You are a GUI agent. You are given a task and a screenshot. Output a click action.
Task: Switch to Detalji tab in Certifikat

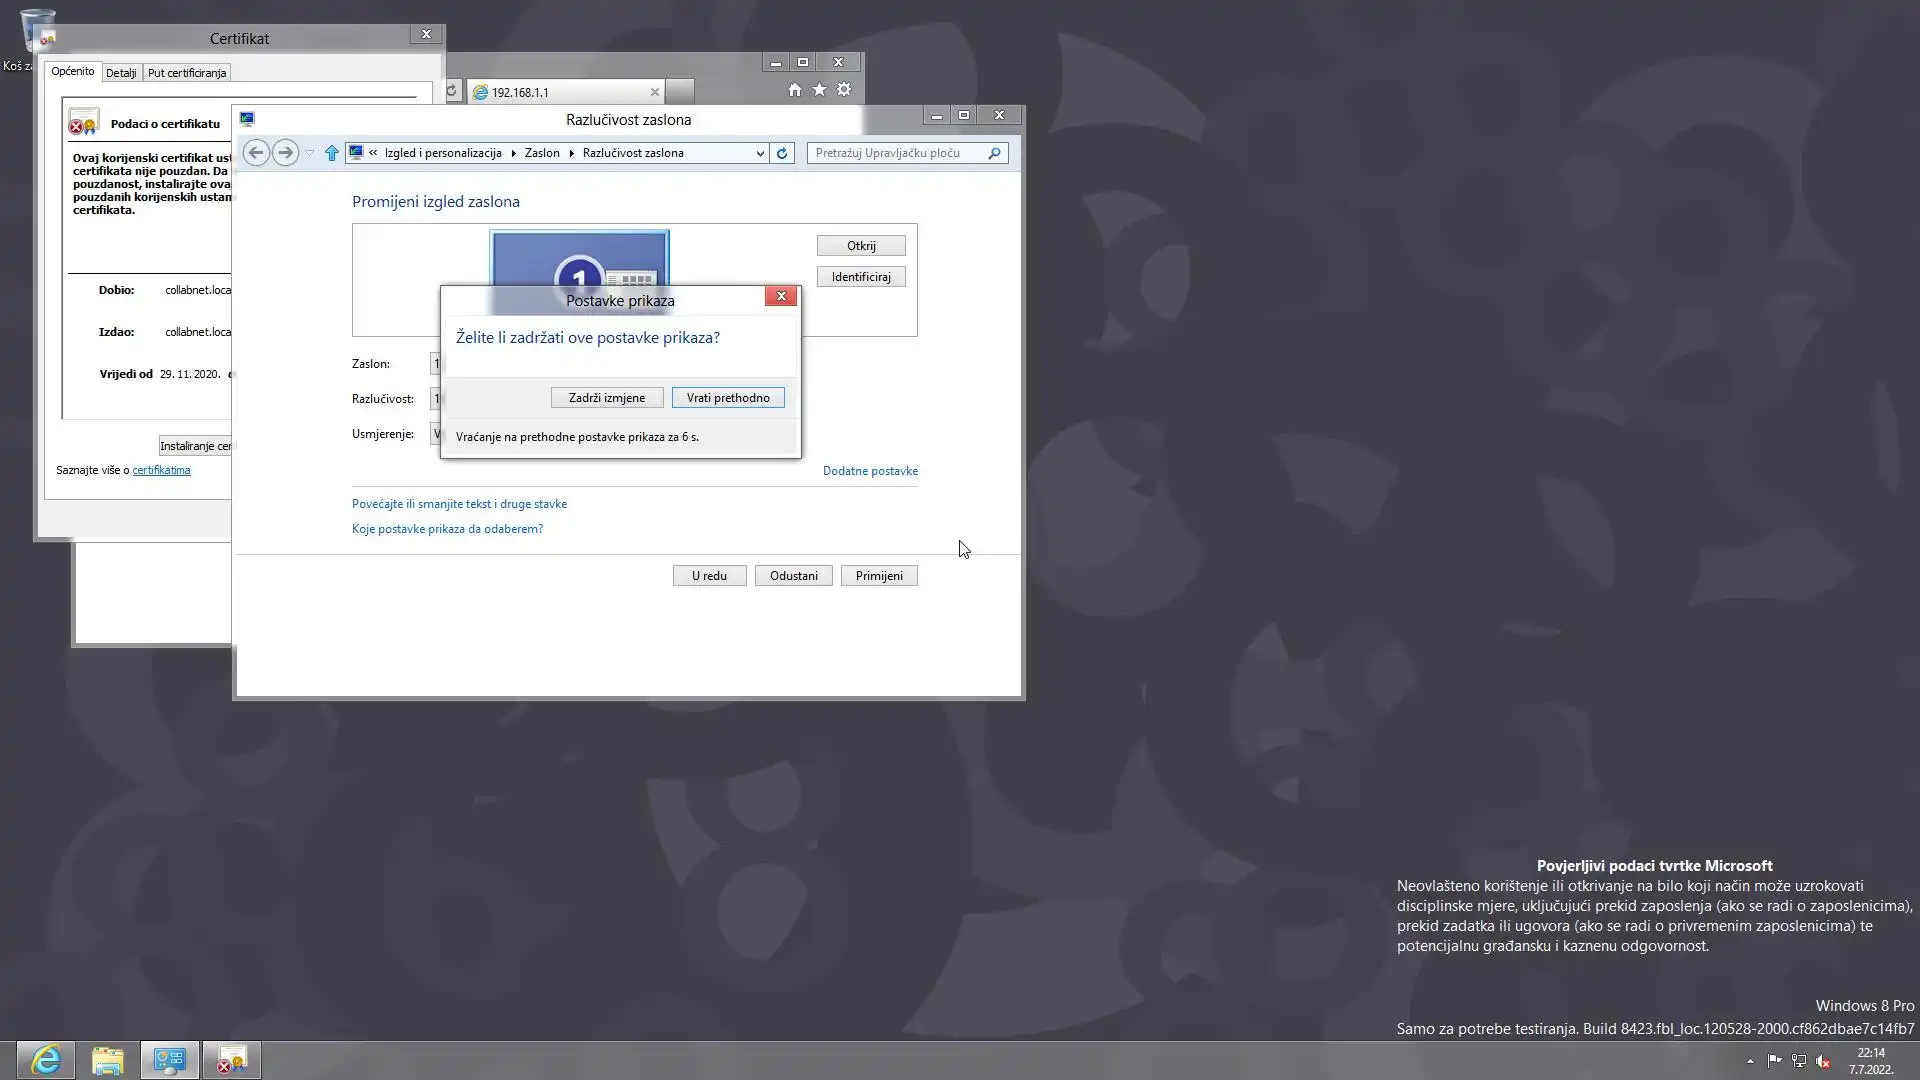point(121,73)
